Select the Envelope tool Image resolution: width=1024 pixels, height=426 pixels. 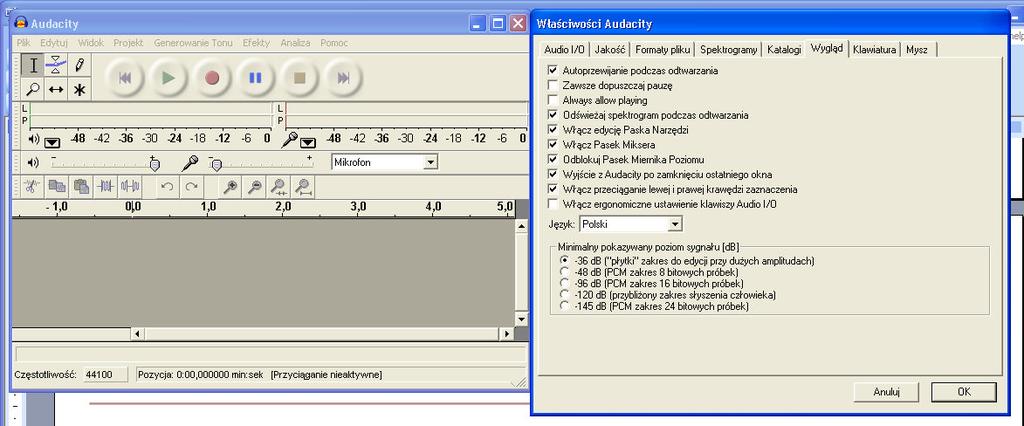tap(56, 65)
